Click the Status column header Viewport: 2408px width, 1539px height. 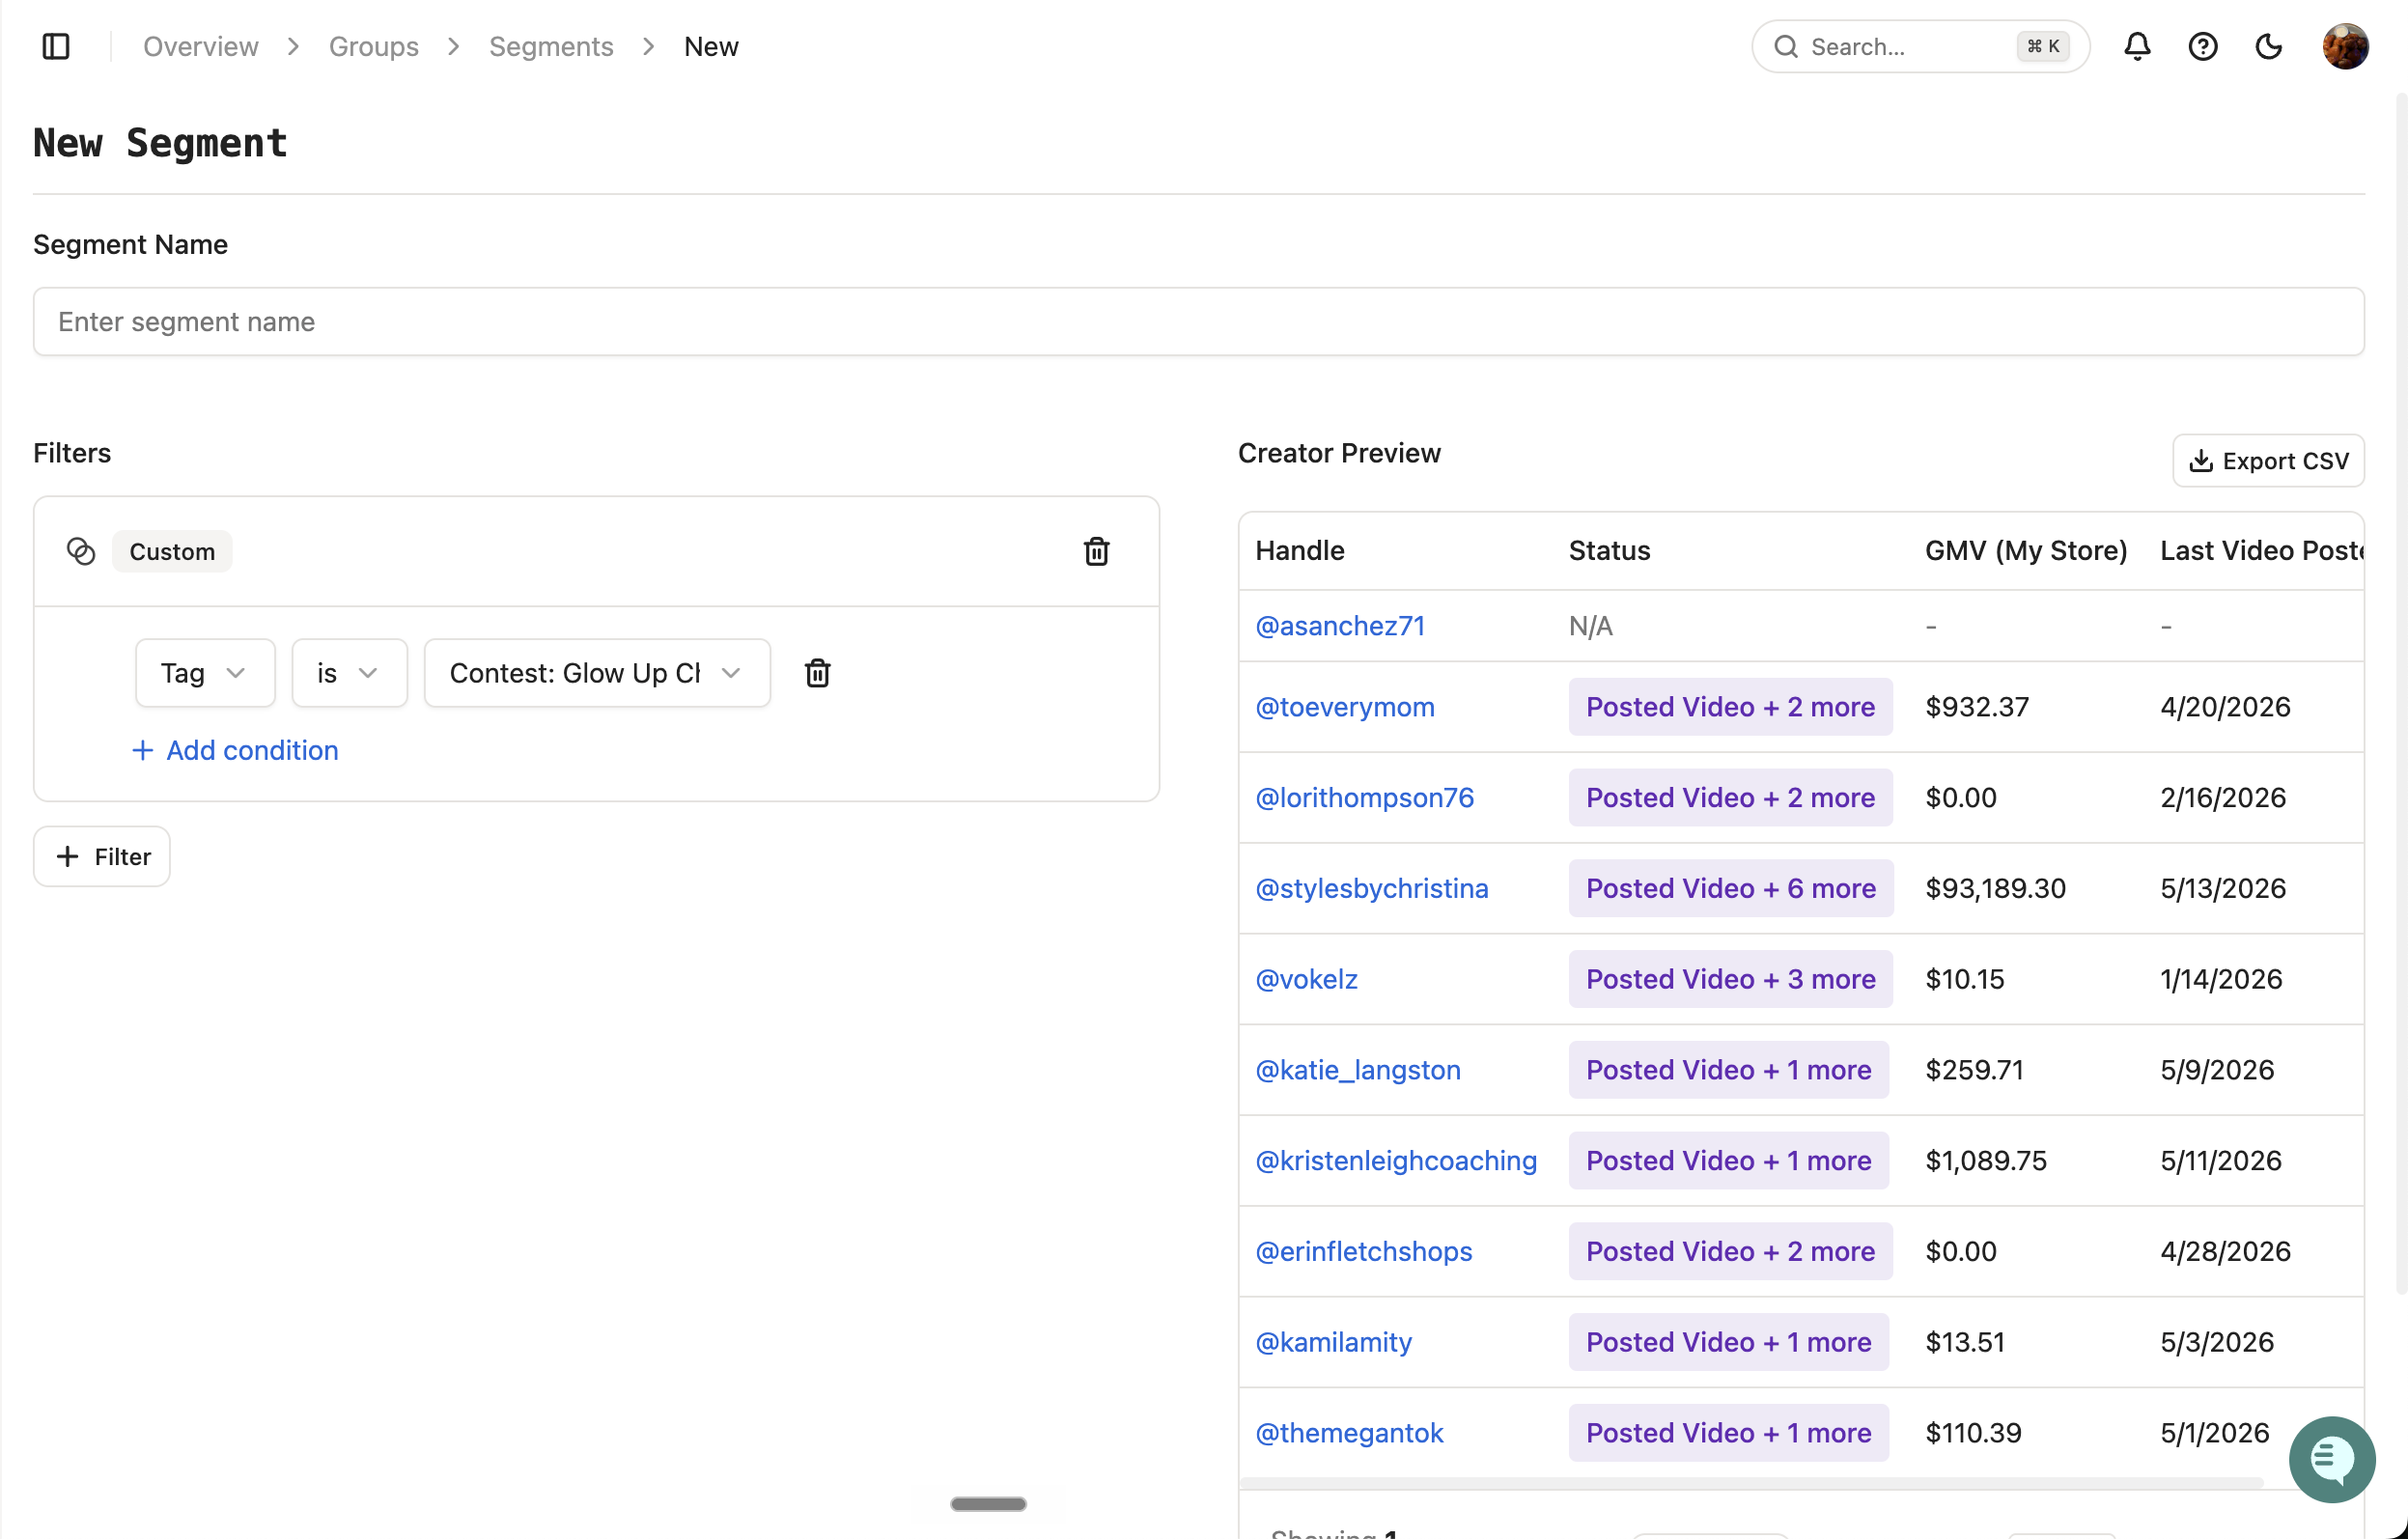point(1609,550)
